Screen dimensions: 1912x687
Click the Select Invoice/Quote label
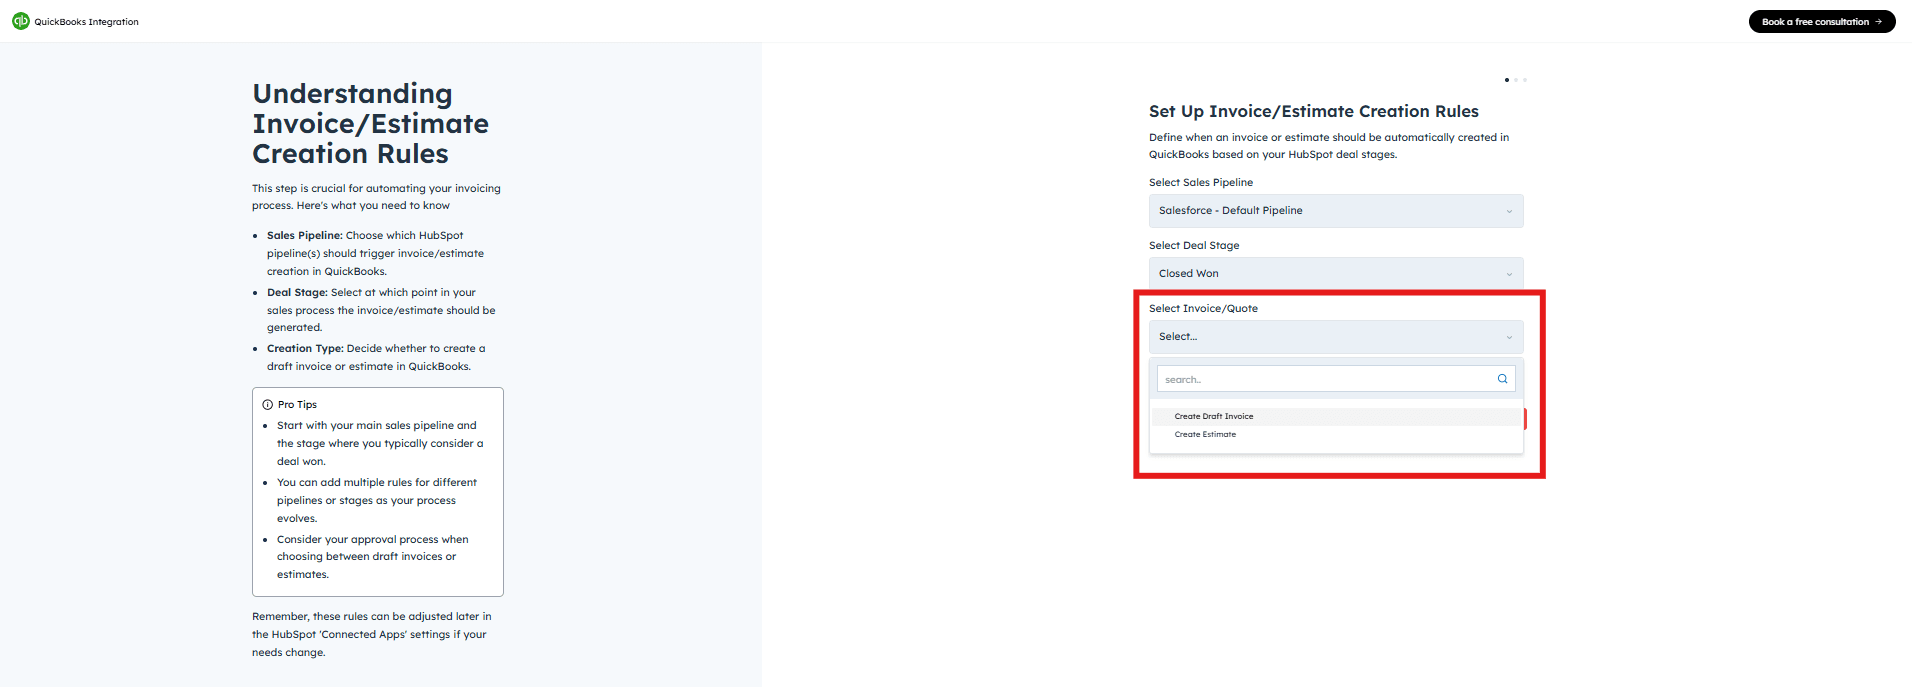click(x=1203, y=308)
